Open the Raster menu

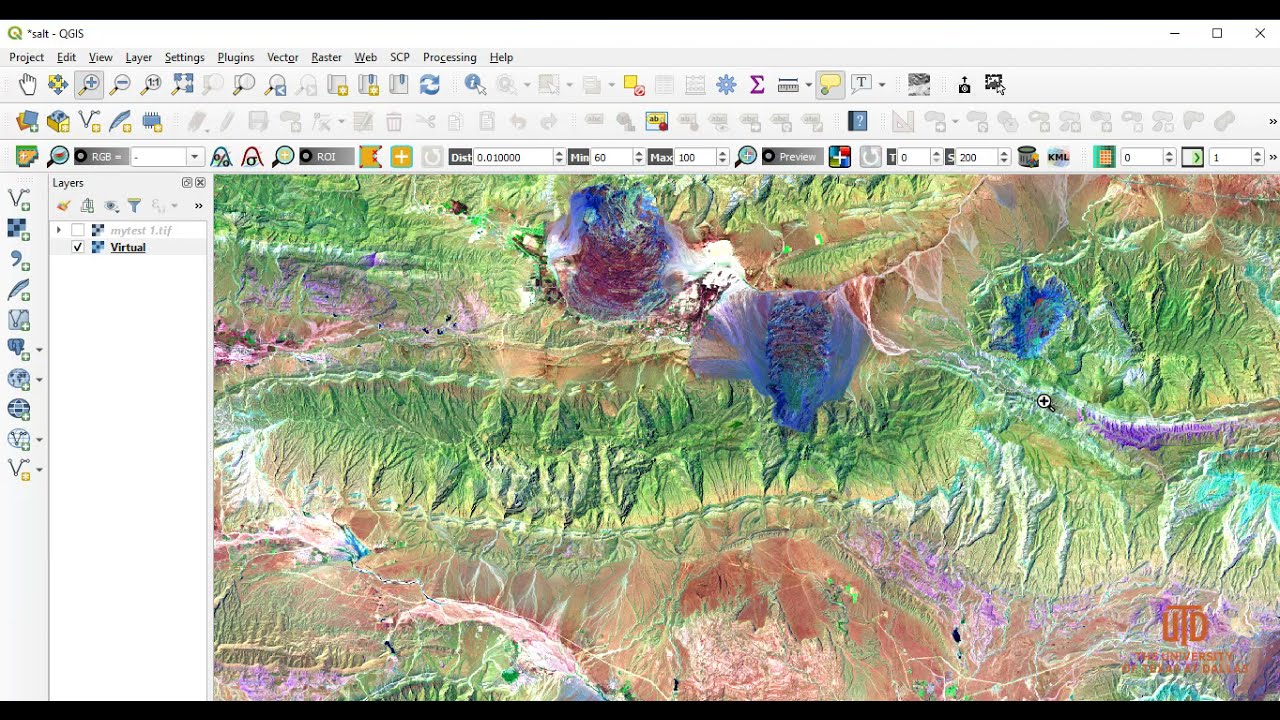coord(326,58)
